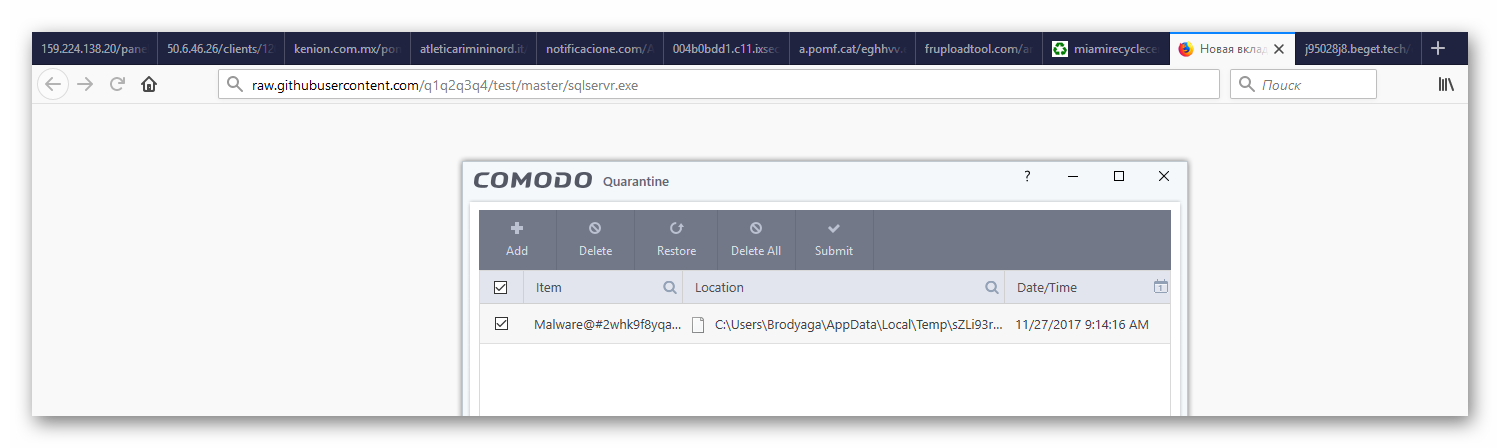Screen dimensions: 1500x448
Task: Open the Firefox library icon
Action: 1446,85
